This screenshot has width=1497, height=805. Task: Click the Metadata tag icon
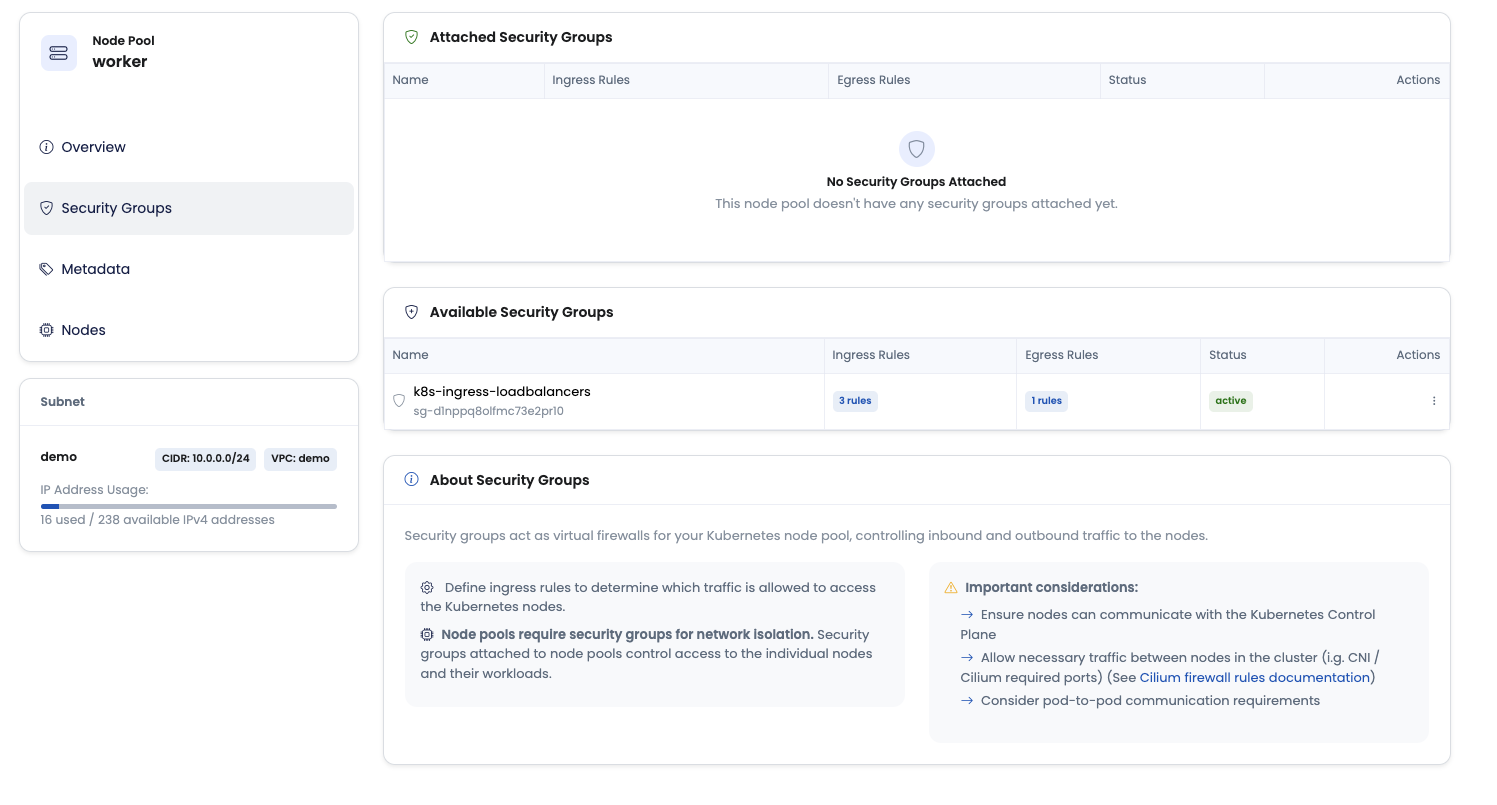coord(46,269)
